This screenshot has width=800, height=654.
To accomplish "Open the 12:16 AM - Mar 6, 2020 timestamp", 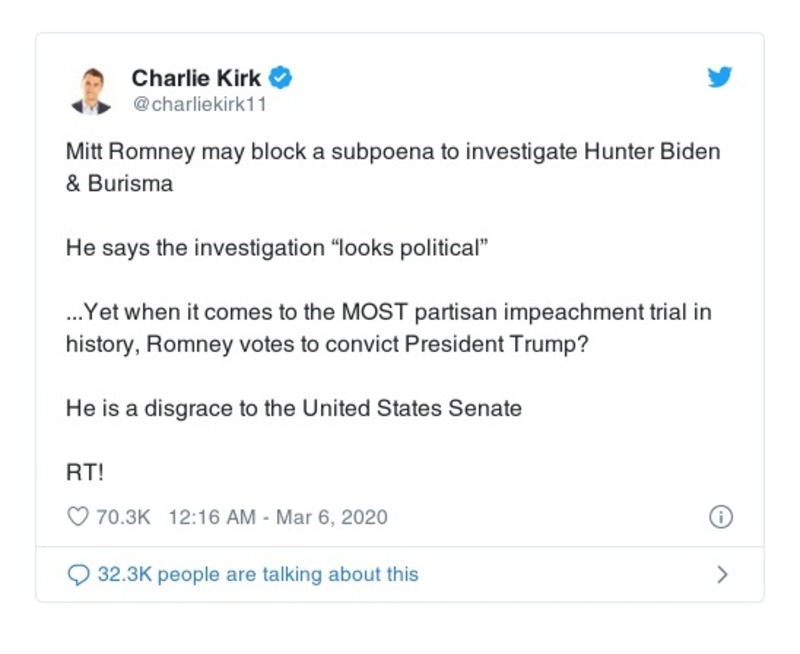I will click(x=278, y=517).
